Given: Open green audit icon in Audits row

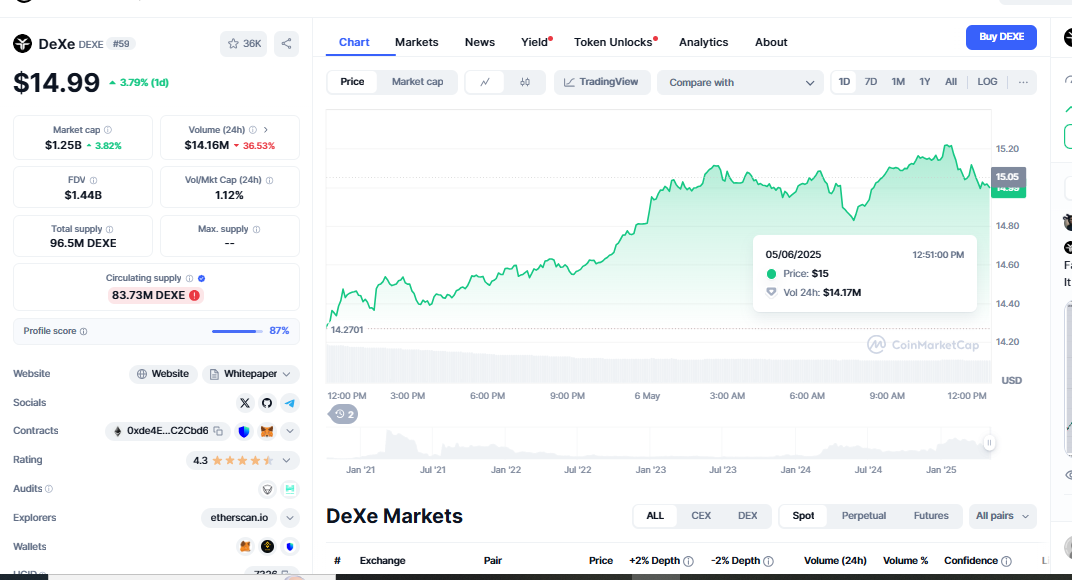Looking at the screenshot, I should (290, 490).
